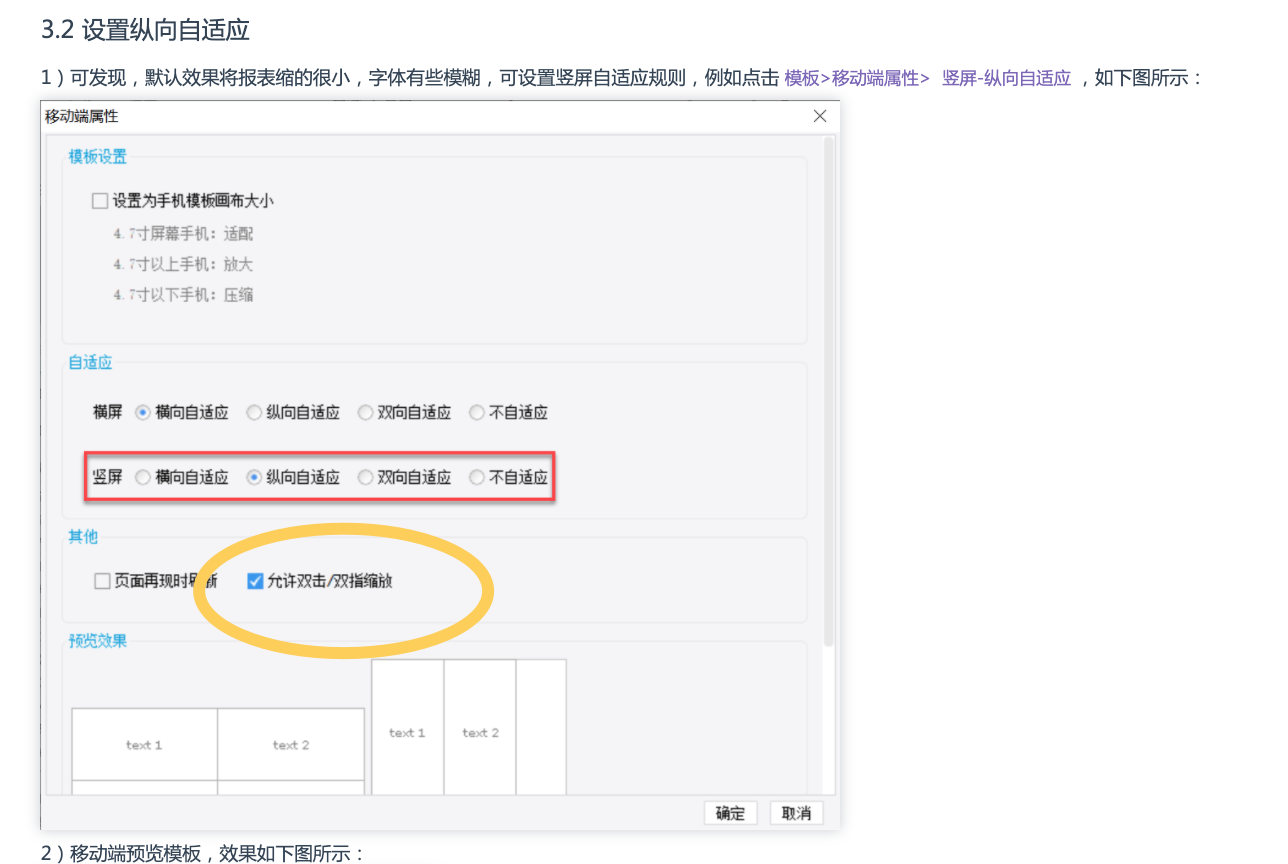Image resolution: width=1288 pixels, height=864 pixels.
Task: Click the 模板设置 section label
Action: click(x=98, y=156)
